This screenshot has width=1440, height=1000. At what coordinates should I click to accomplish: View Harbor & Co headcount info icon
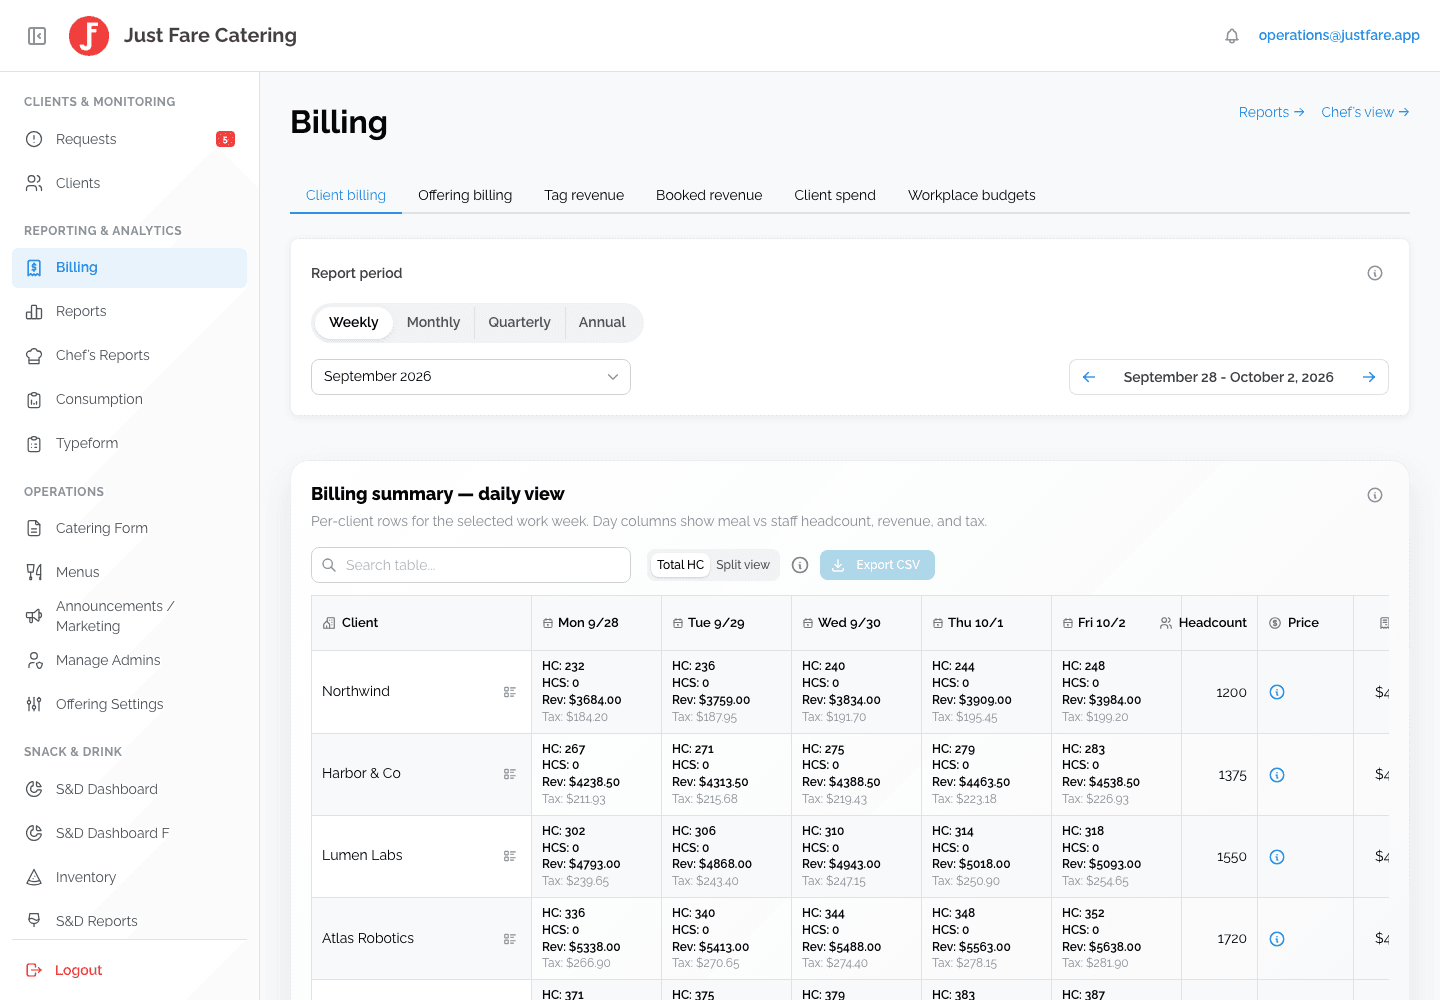pos(1277,775)
